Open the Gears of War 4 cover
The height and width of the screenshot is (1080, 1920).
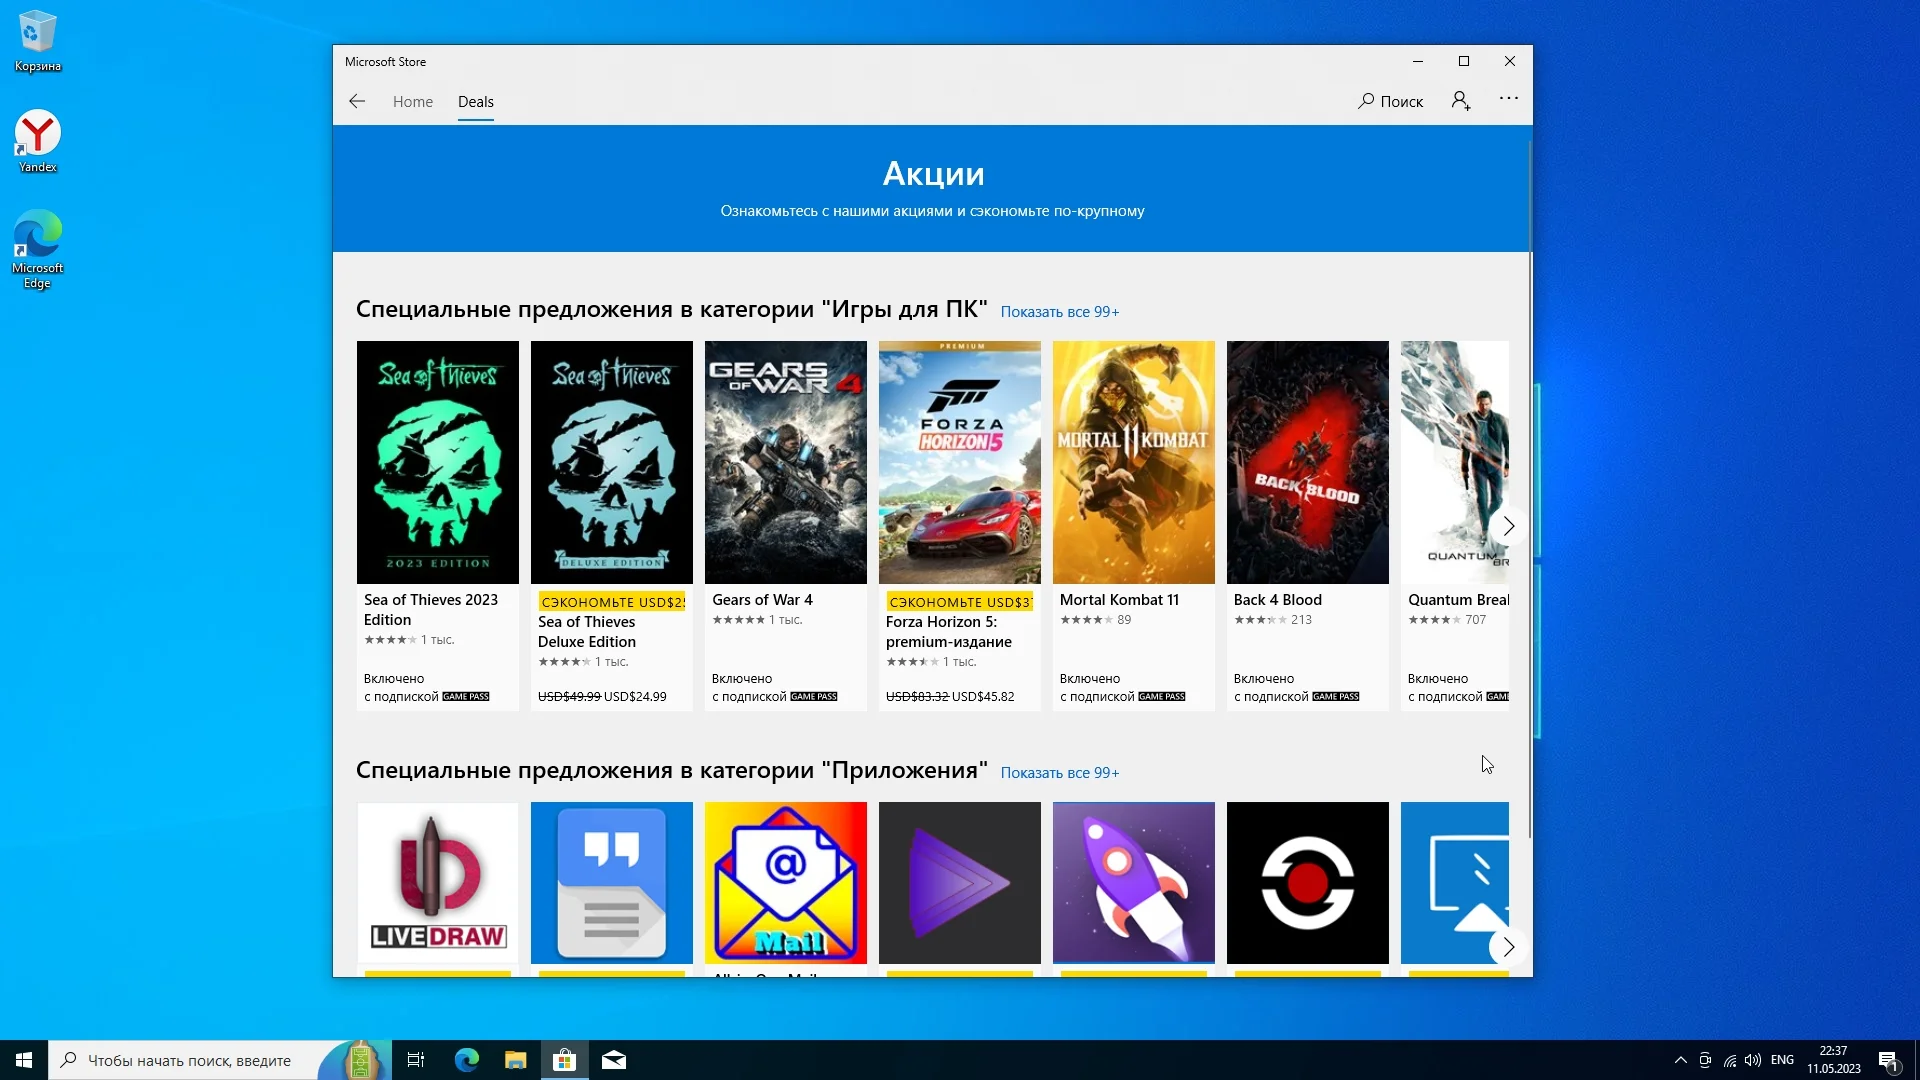click(x=785, y=462)
